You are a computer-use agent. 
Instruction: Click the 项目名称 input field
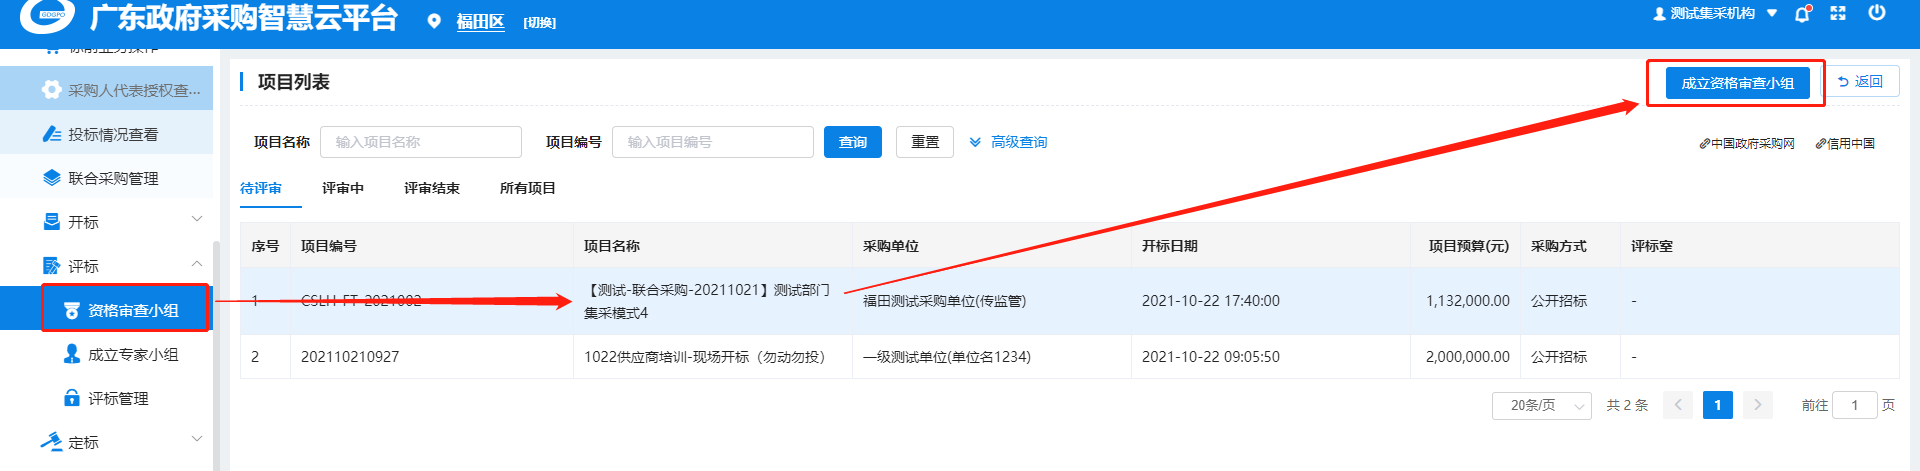pos(420,142)
